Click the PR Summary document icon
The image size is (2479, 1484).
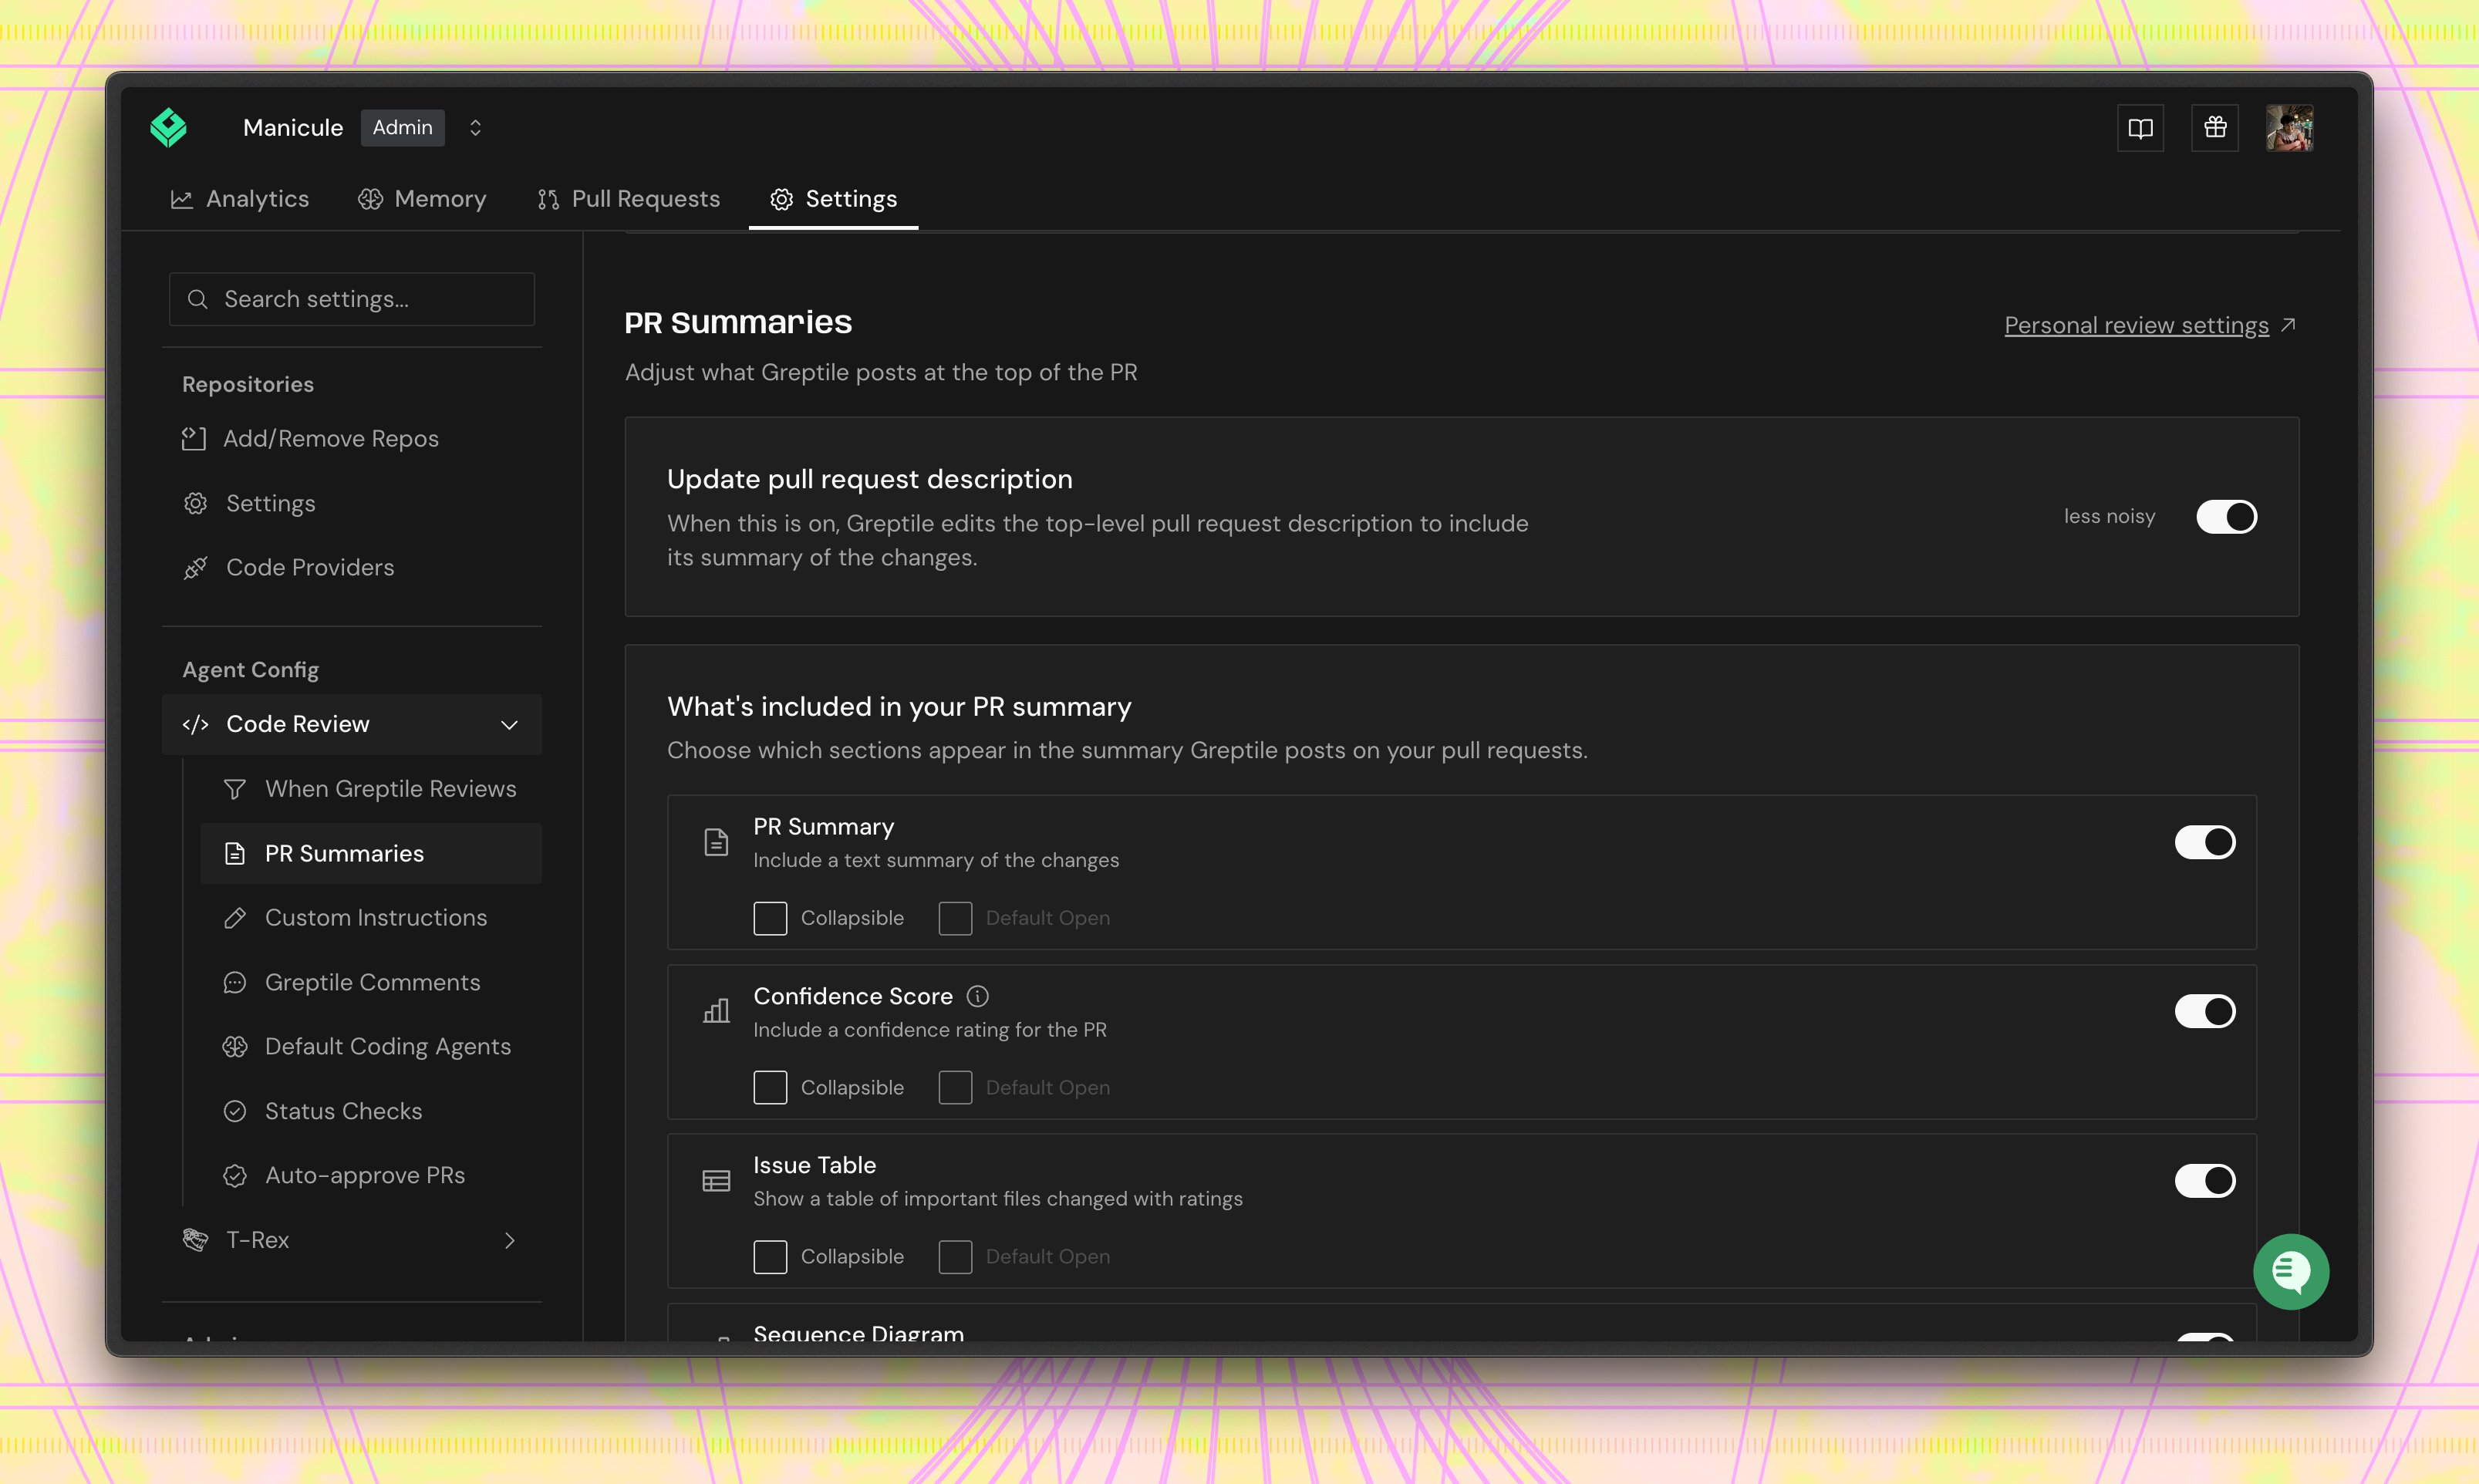coord(716,842)
